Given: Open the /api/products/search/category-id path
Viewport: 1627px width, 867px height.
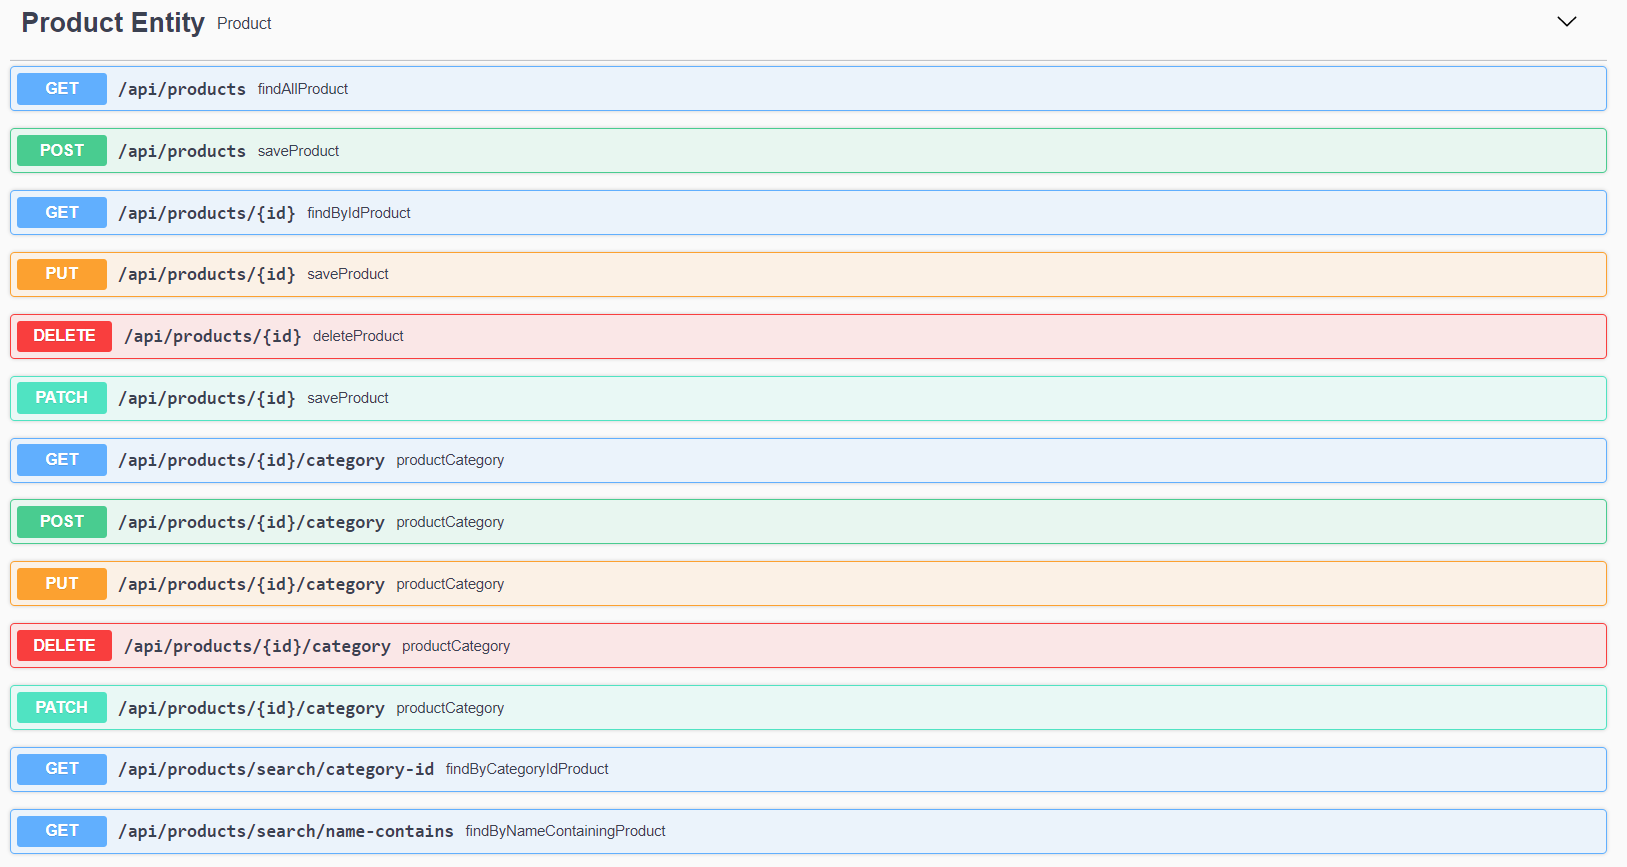Looking at the screenshot, I should pos(276,769).
